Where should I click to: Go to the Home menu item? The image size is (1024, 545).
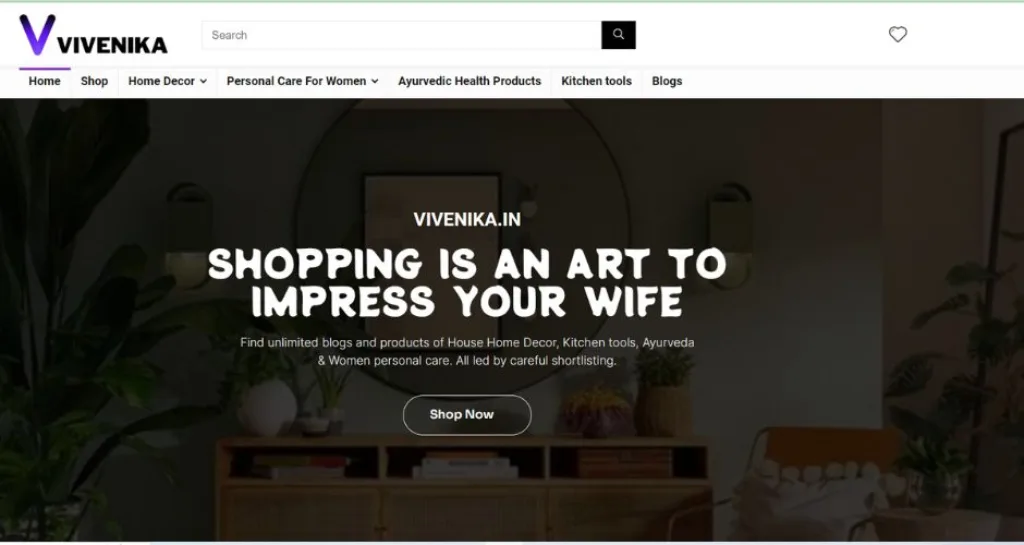44,81
